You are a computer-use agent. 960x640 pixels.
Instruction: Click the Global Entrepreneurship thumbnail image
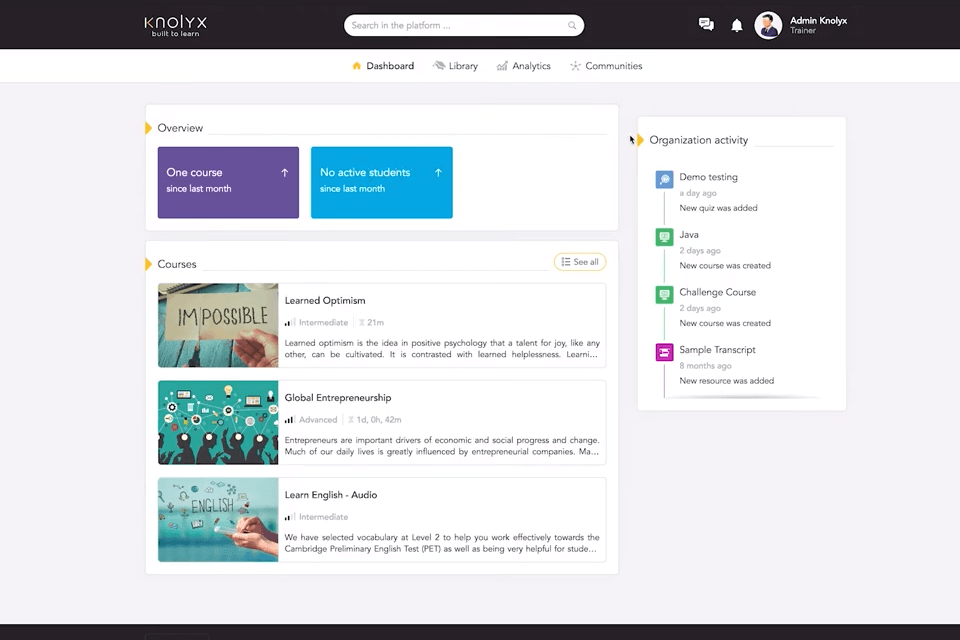(218, 423)
